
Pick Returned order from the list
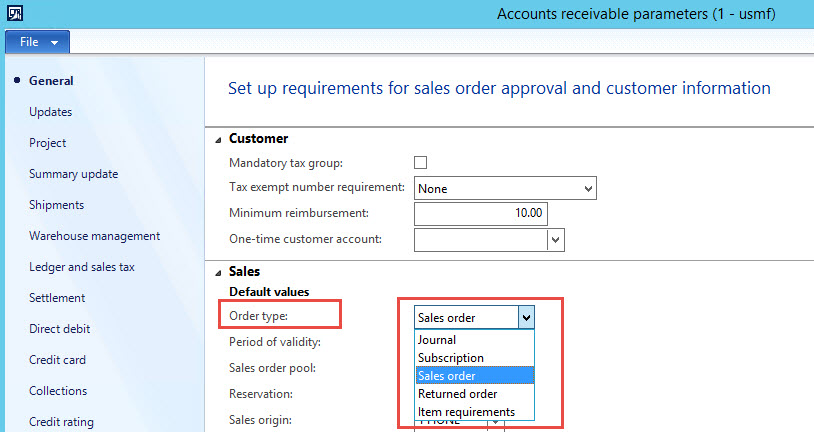pos(457,394)
